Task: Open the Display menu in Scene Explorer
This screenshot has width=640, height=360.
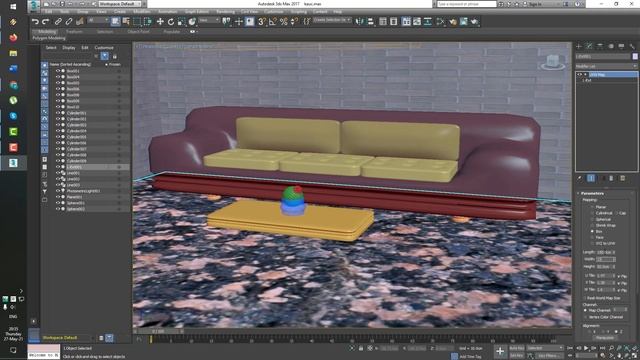Action: pyautogui.click(x=69, y=48)
